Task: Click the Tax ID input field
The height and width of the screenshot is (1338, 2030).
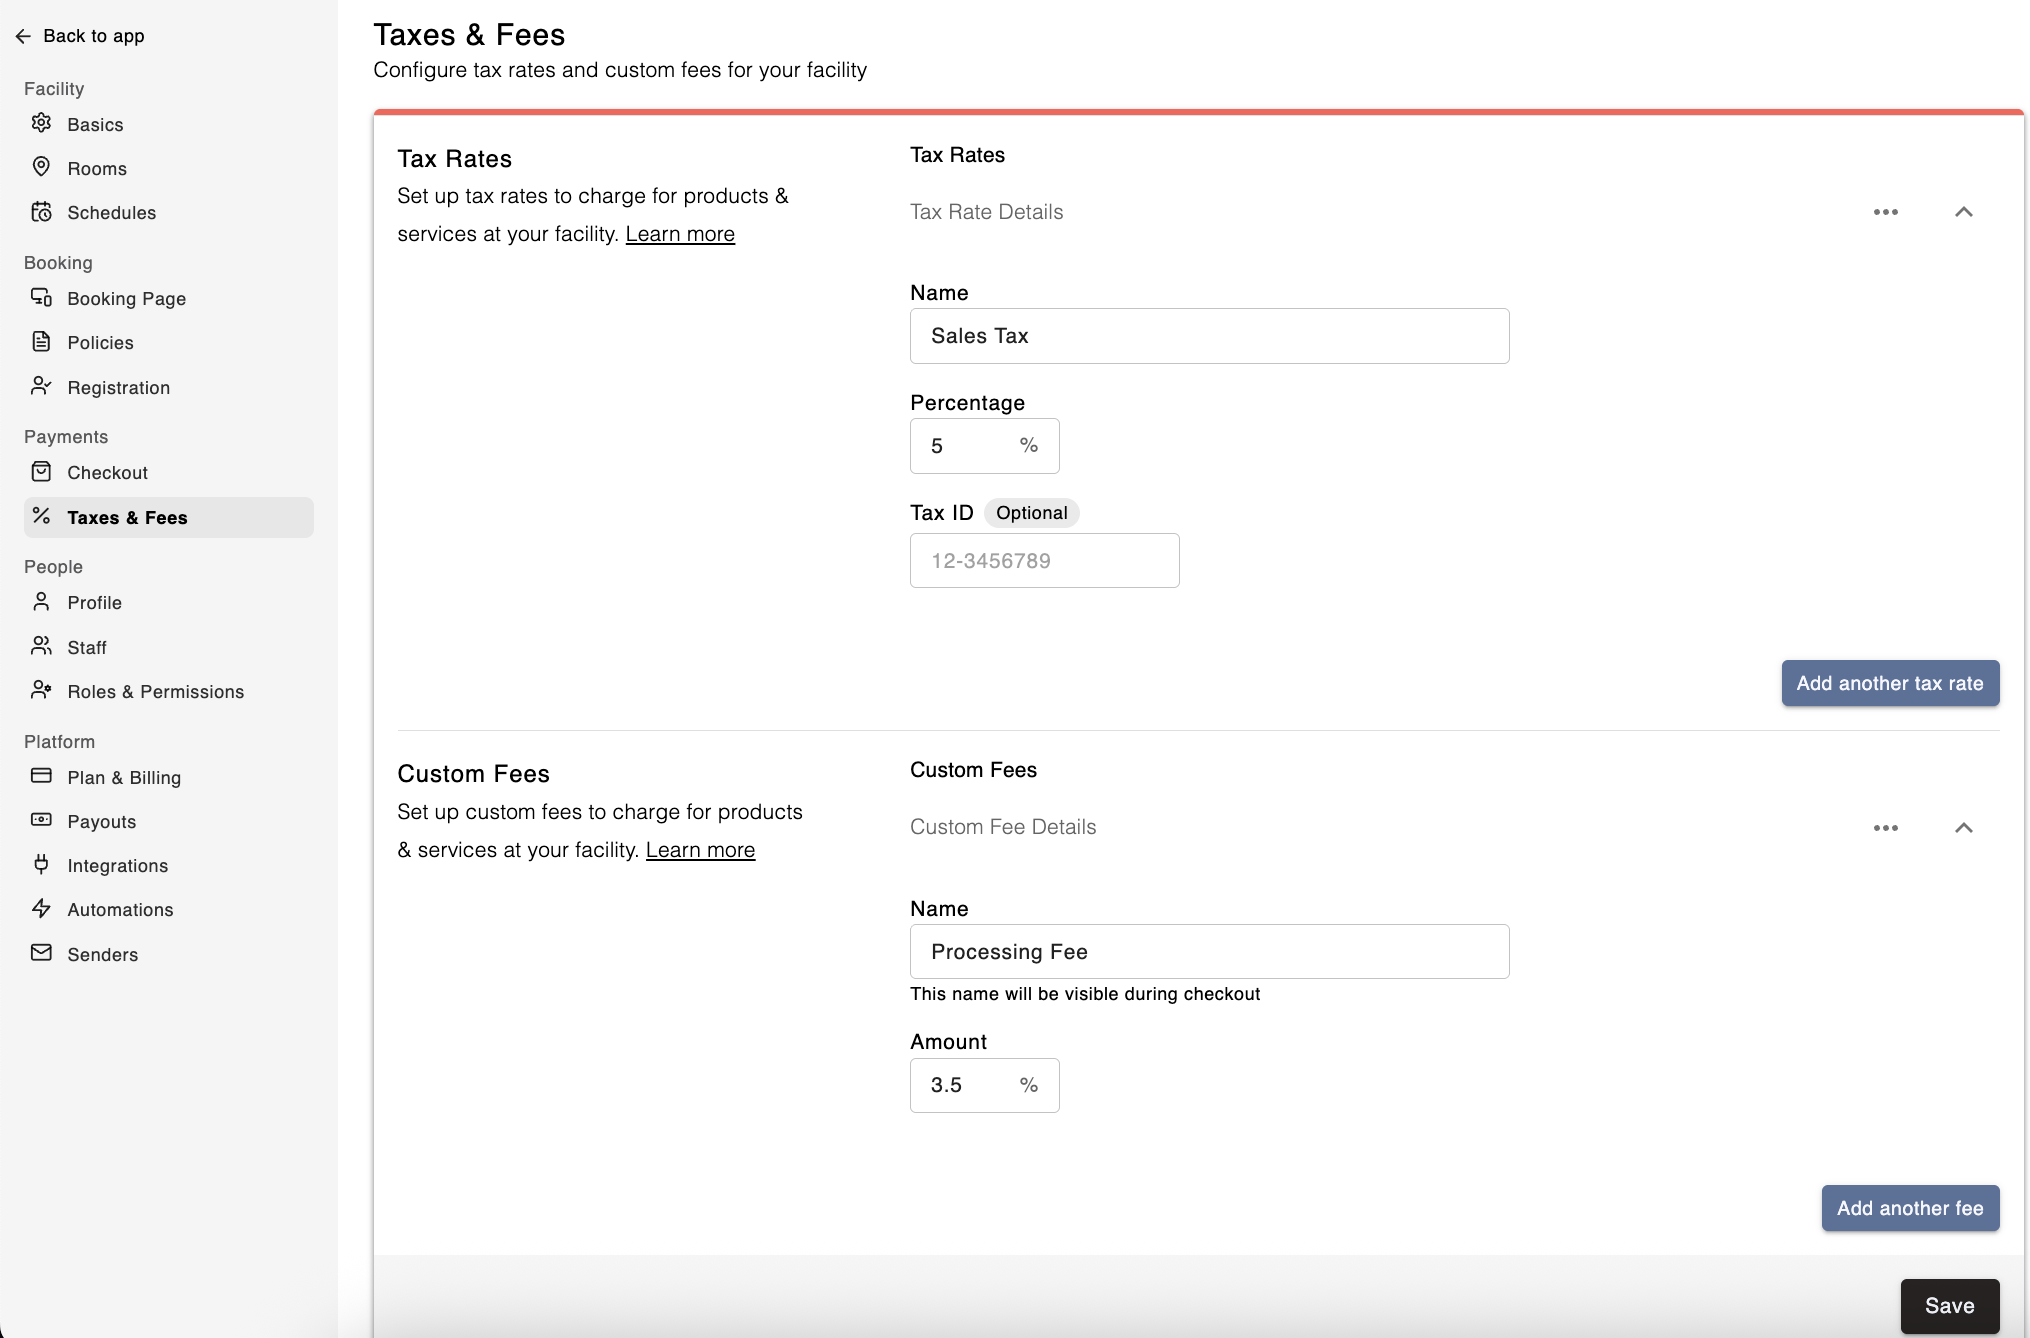Action: coord(1043,561)
